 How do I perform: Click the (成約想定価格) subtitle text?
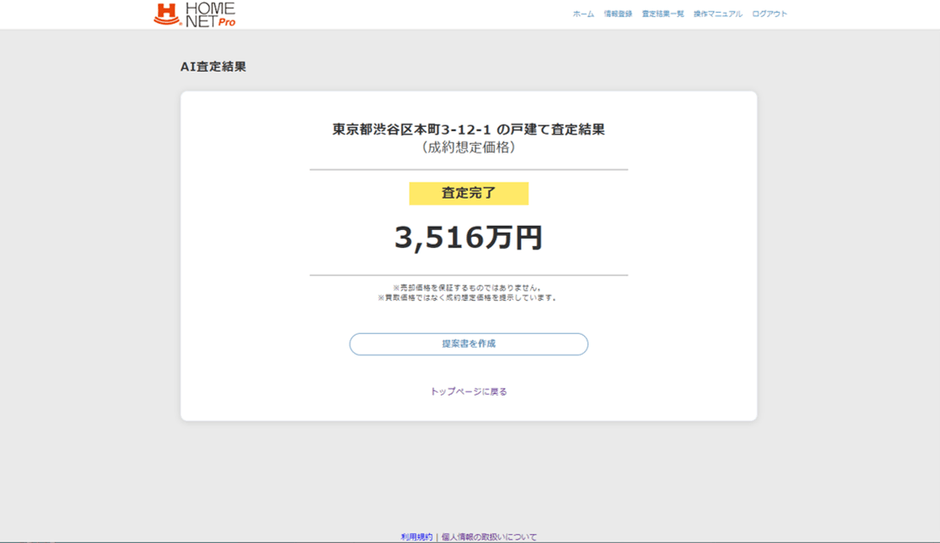(x=468, y=147)
